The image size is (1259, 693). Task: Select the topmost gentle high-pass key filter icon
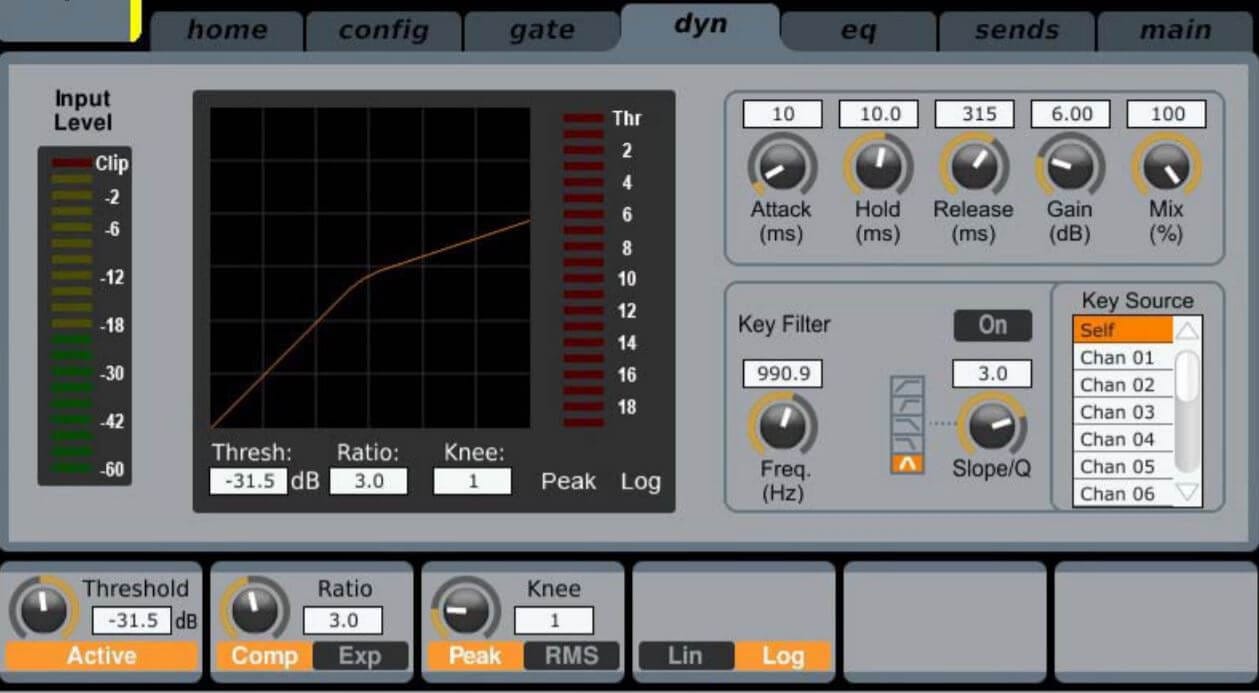click(x=907, y=386)
